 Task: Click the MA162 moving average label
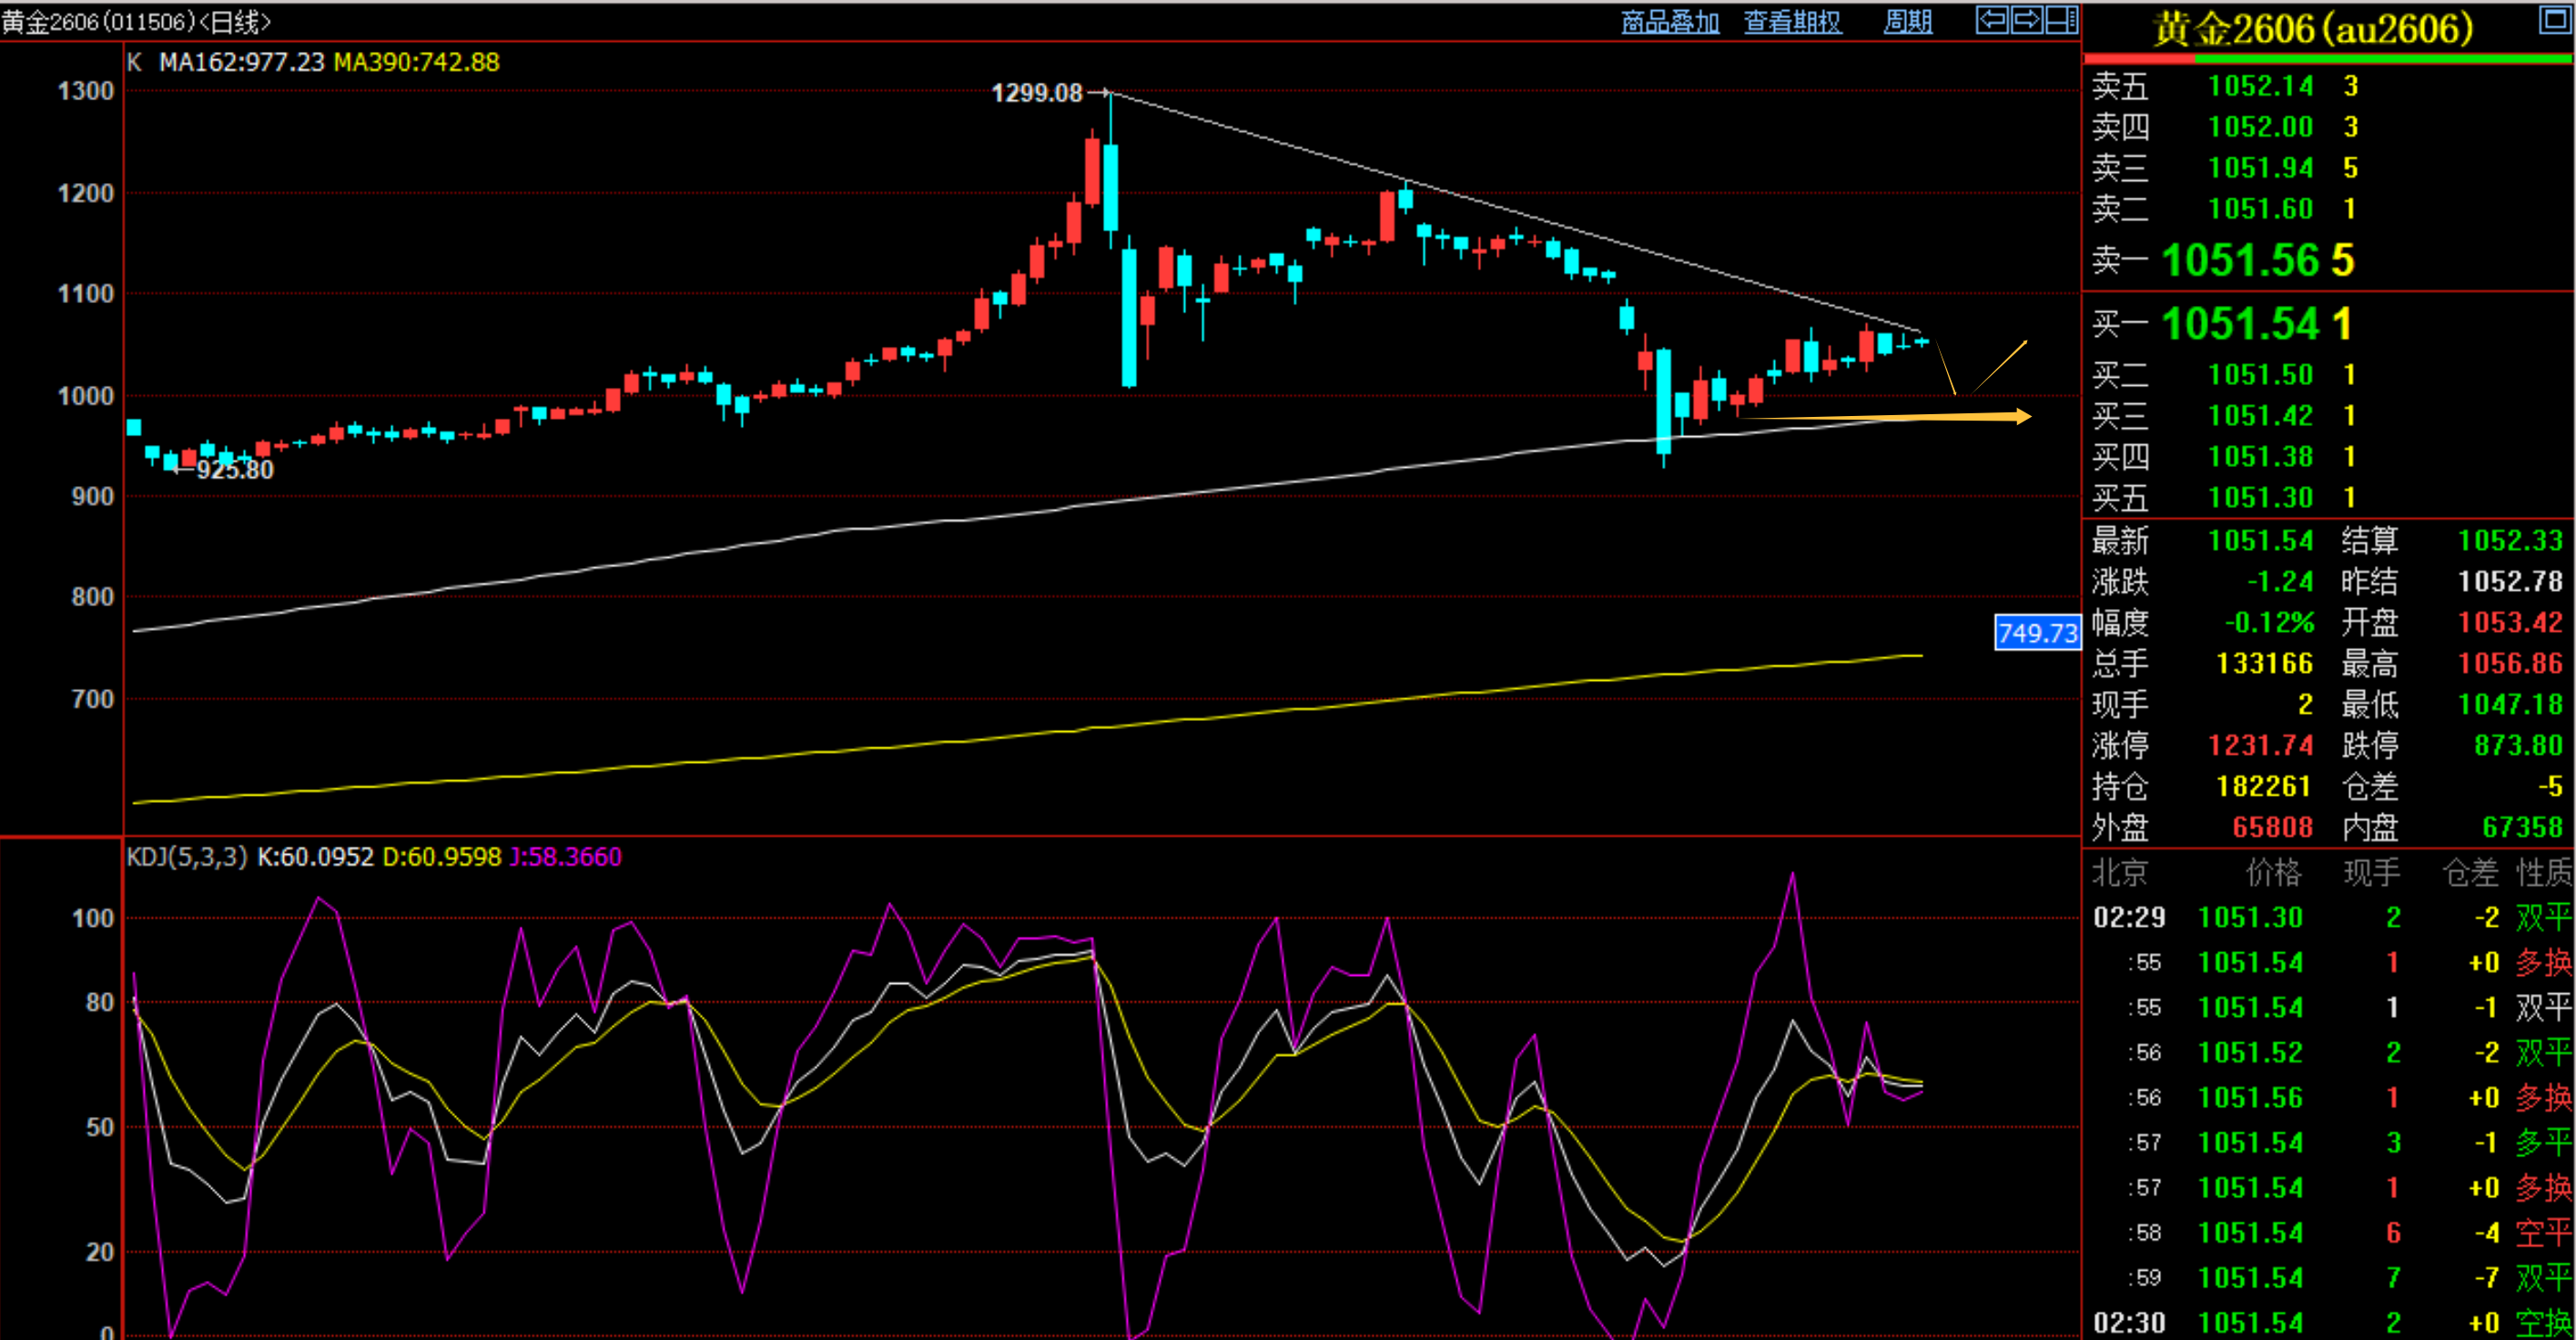pyautogui.click(x=241, y=62)
